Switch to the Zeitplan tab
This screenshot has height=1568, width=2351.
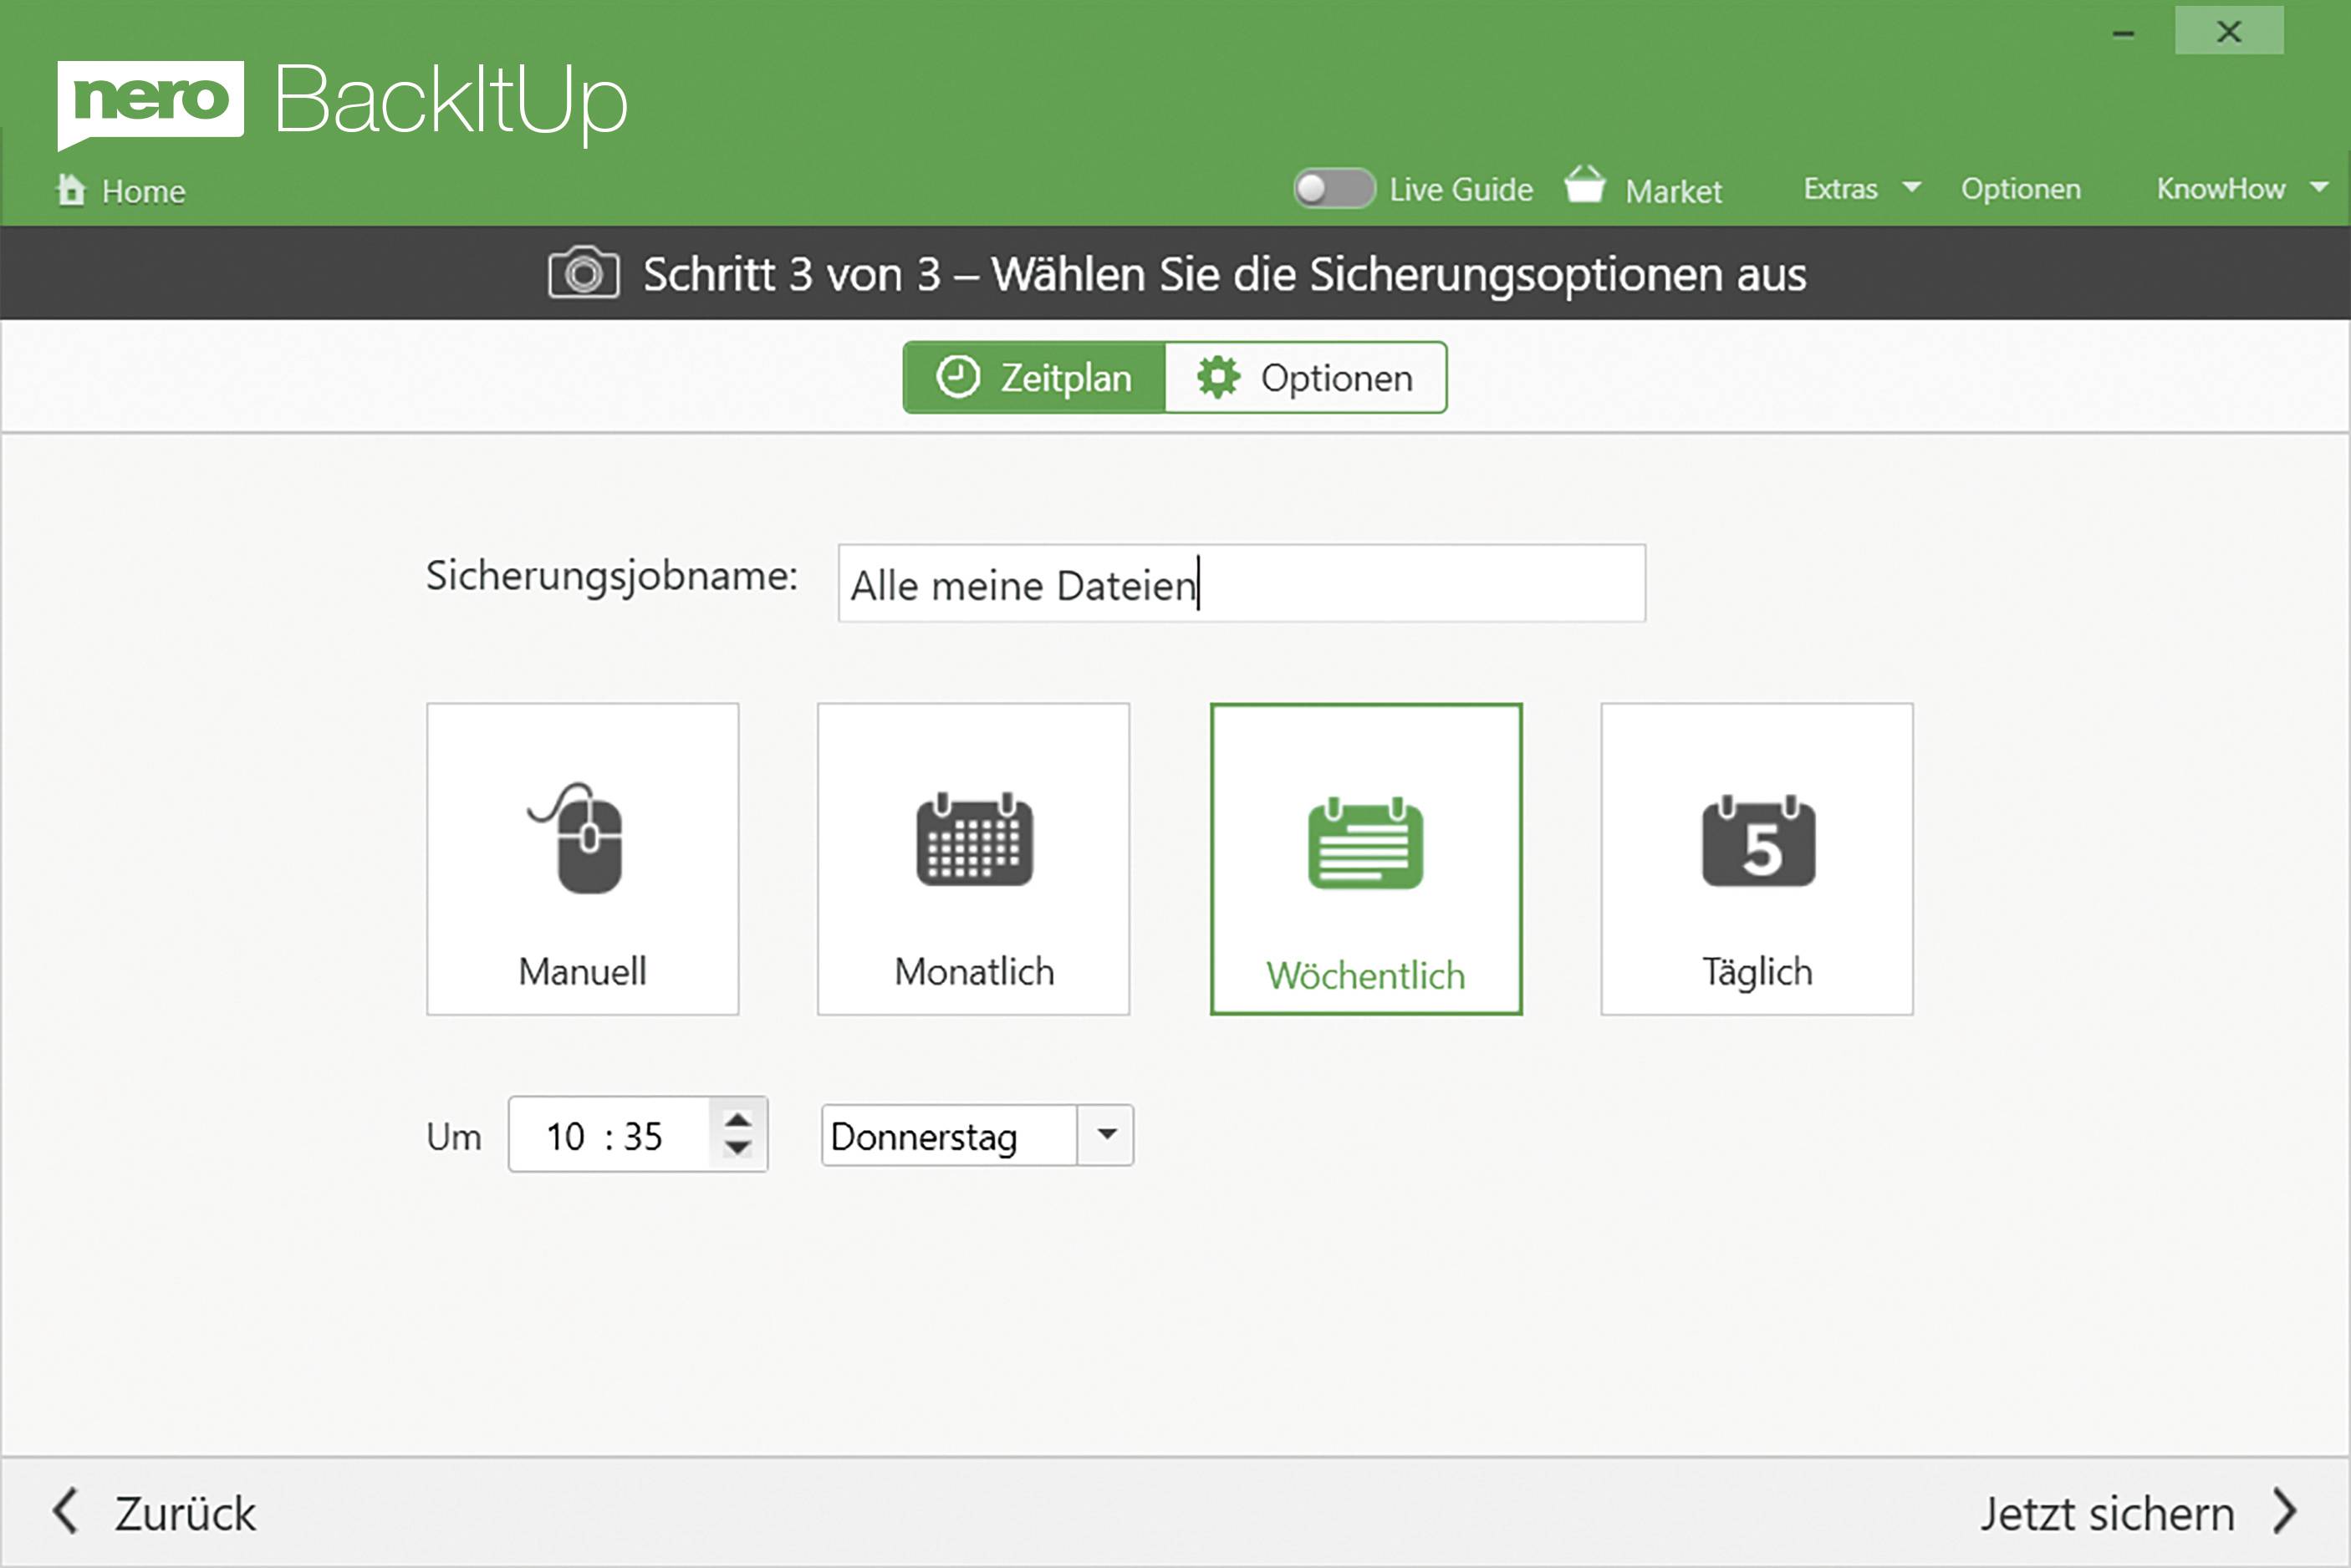tap(1034, 377)
